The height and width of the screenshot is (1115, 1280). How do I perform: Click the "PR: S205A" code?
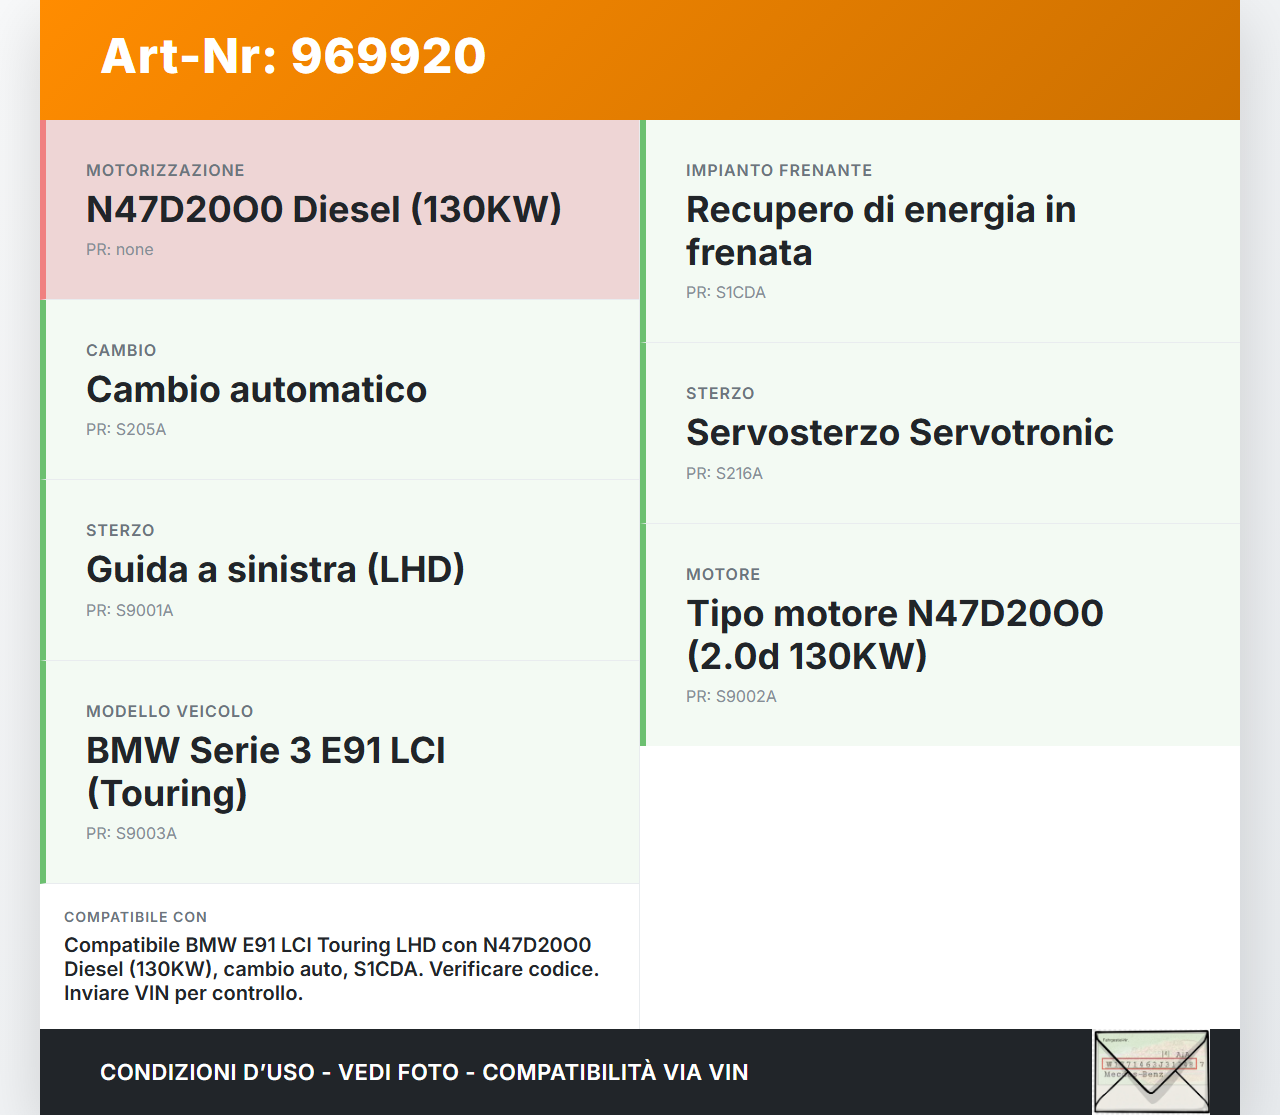coord(126,429)
